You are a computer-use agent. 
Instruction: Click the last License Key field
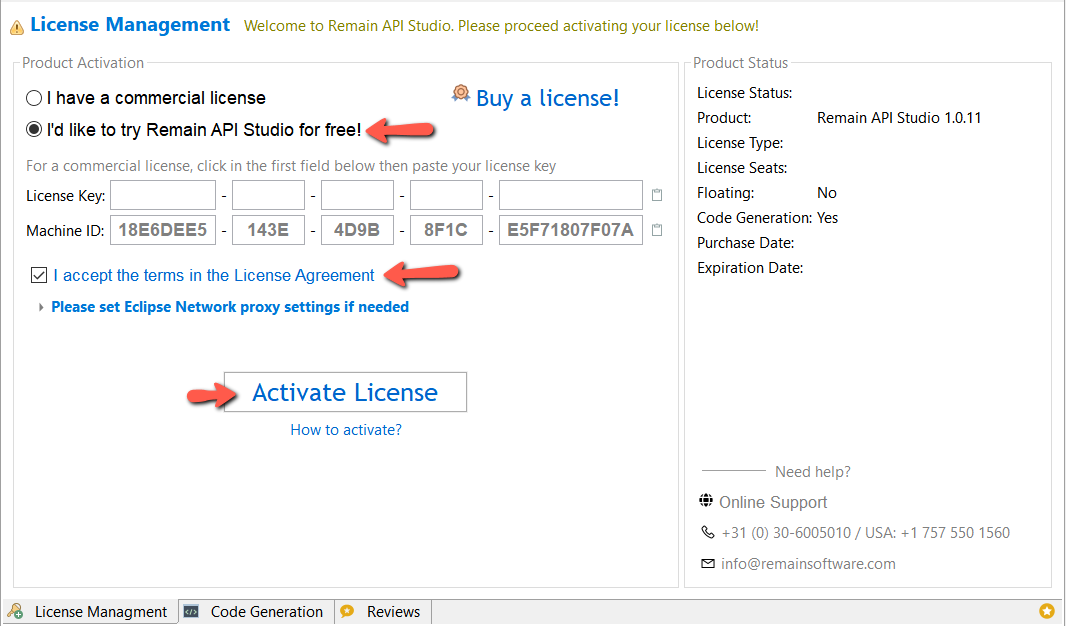tap(571, 195)
